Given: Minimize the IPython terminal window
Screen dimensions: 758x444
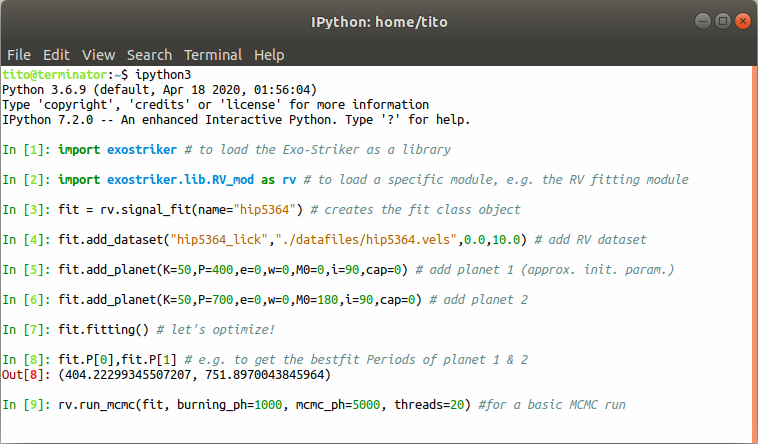Looking at the screenshot, I should [x=702, y=21].
